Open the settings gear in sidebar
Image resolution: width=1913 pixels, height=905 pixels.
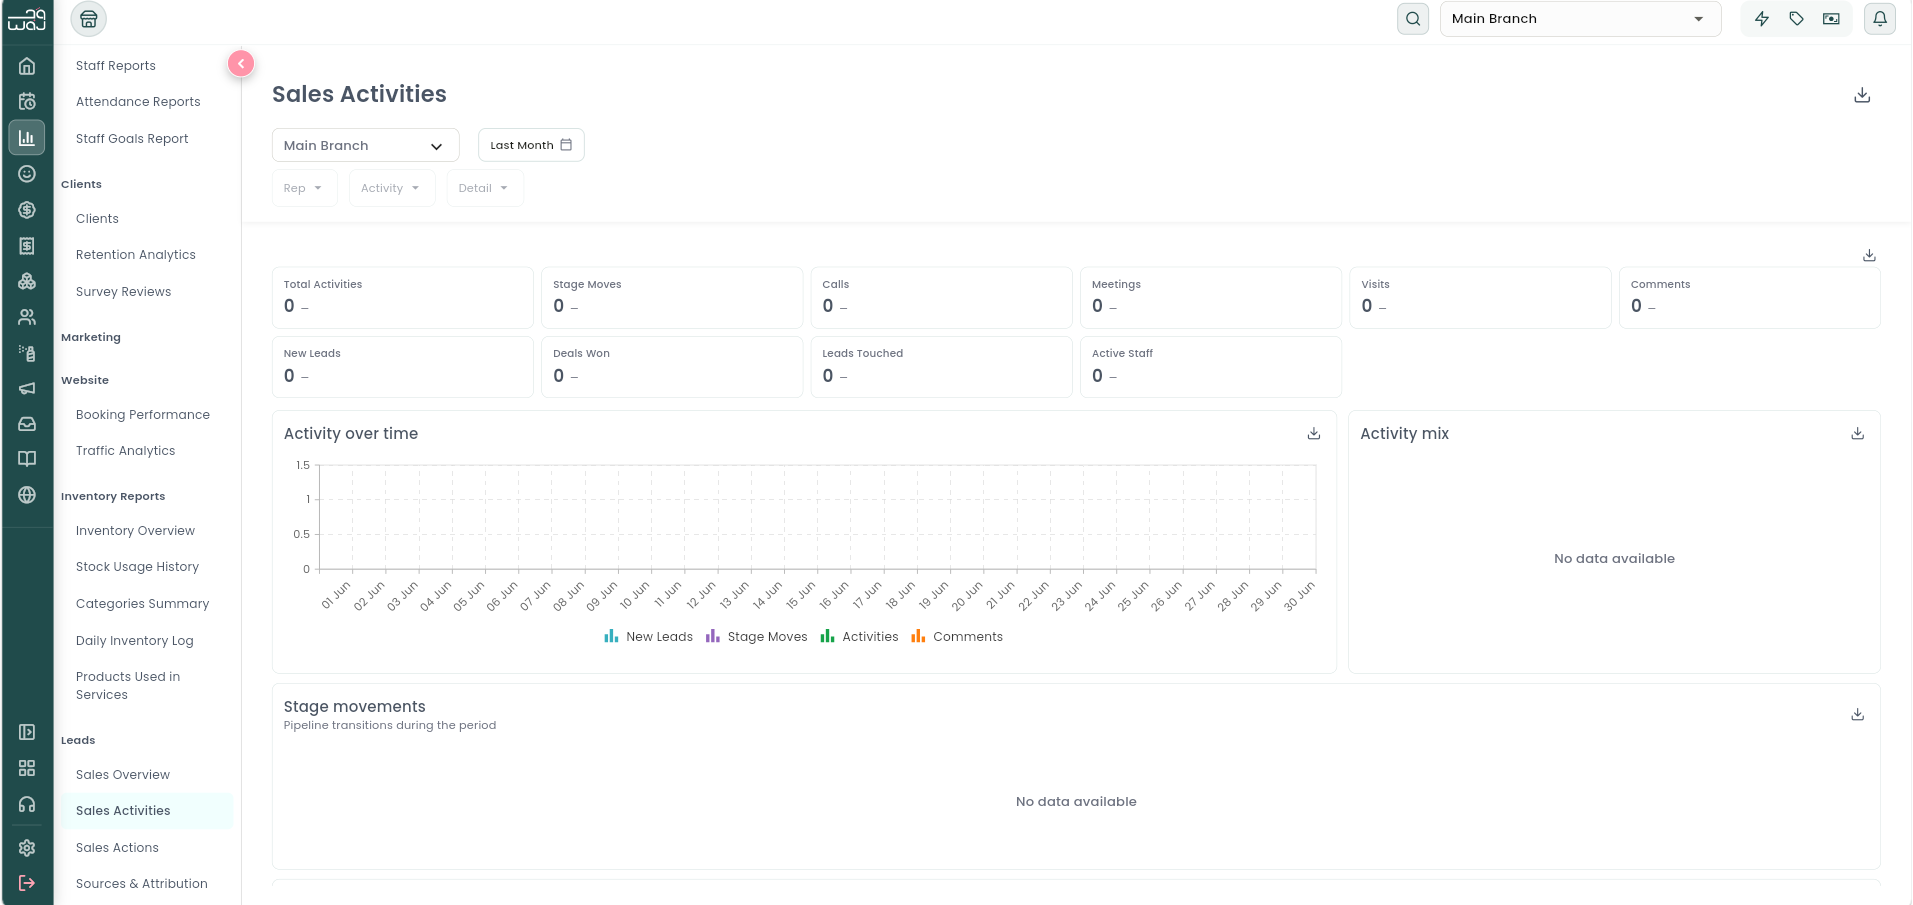click(27, 847)
